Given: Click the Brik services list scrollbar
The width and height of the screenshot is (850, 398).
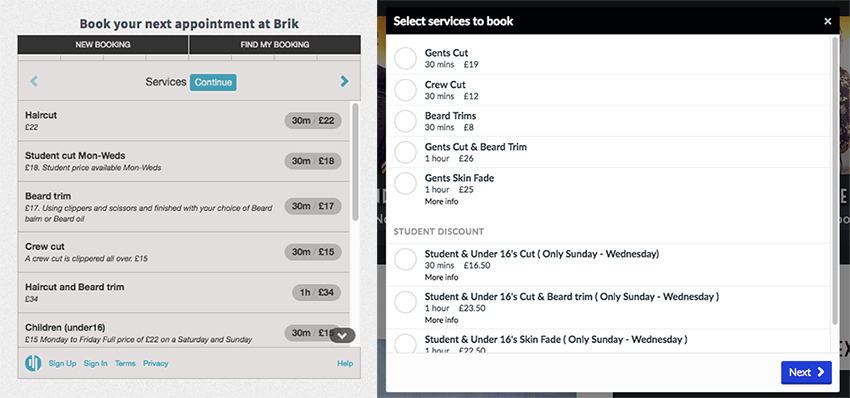Looking at the screenshot, I should click(x=355, y=162).
